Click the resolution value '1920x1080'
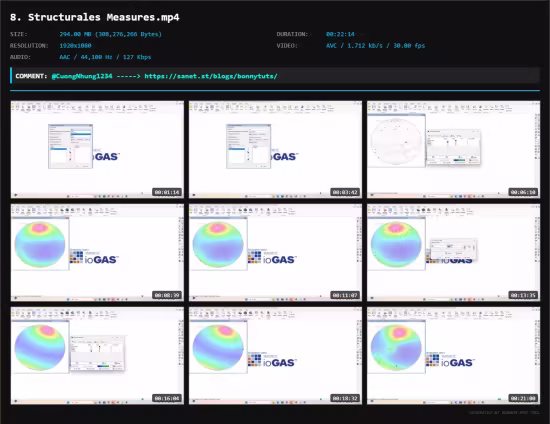This screenshot has height=424, width=550. point(75,46)
